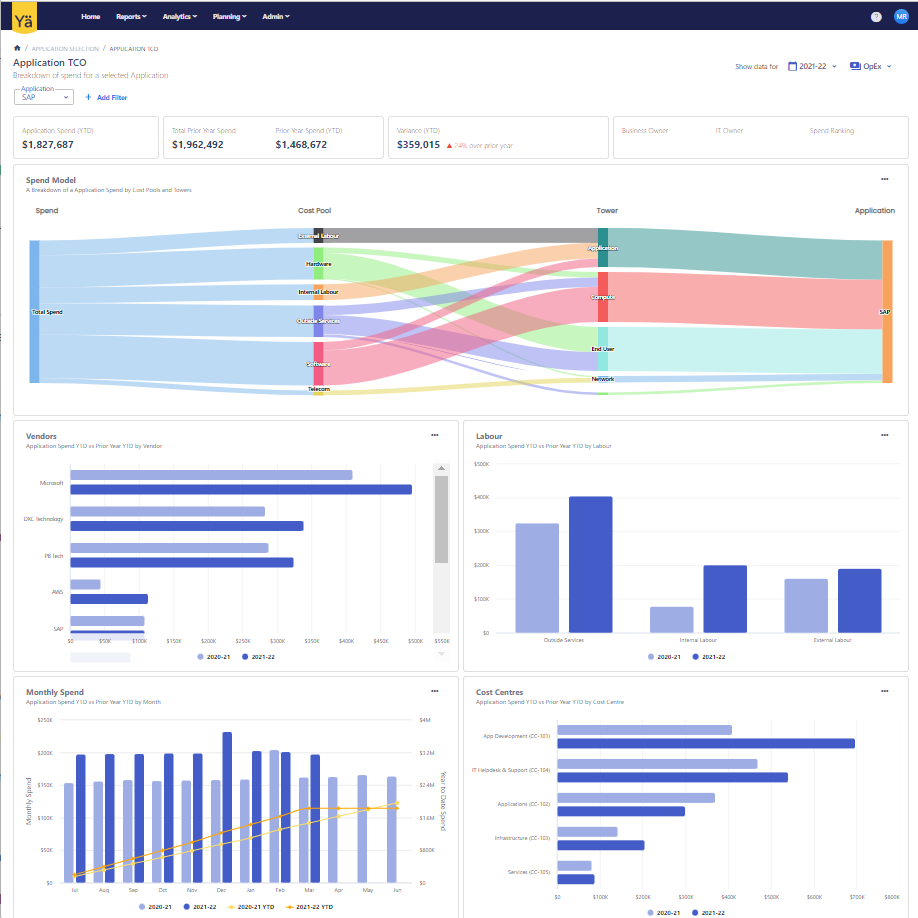Open Cost Centres ellipsis menu

tap(884, 691)
